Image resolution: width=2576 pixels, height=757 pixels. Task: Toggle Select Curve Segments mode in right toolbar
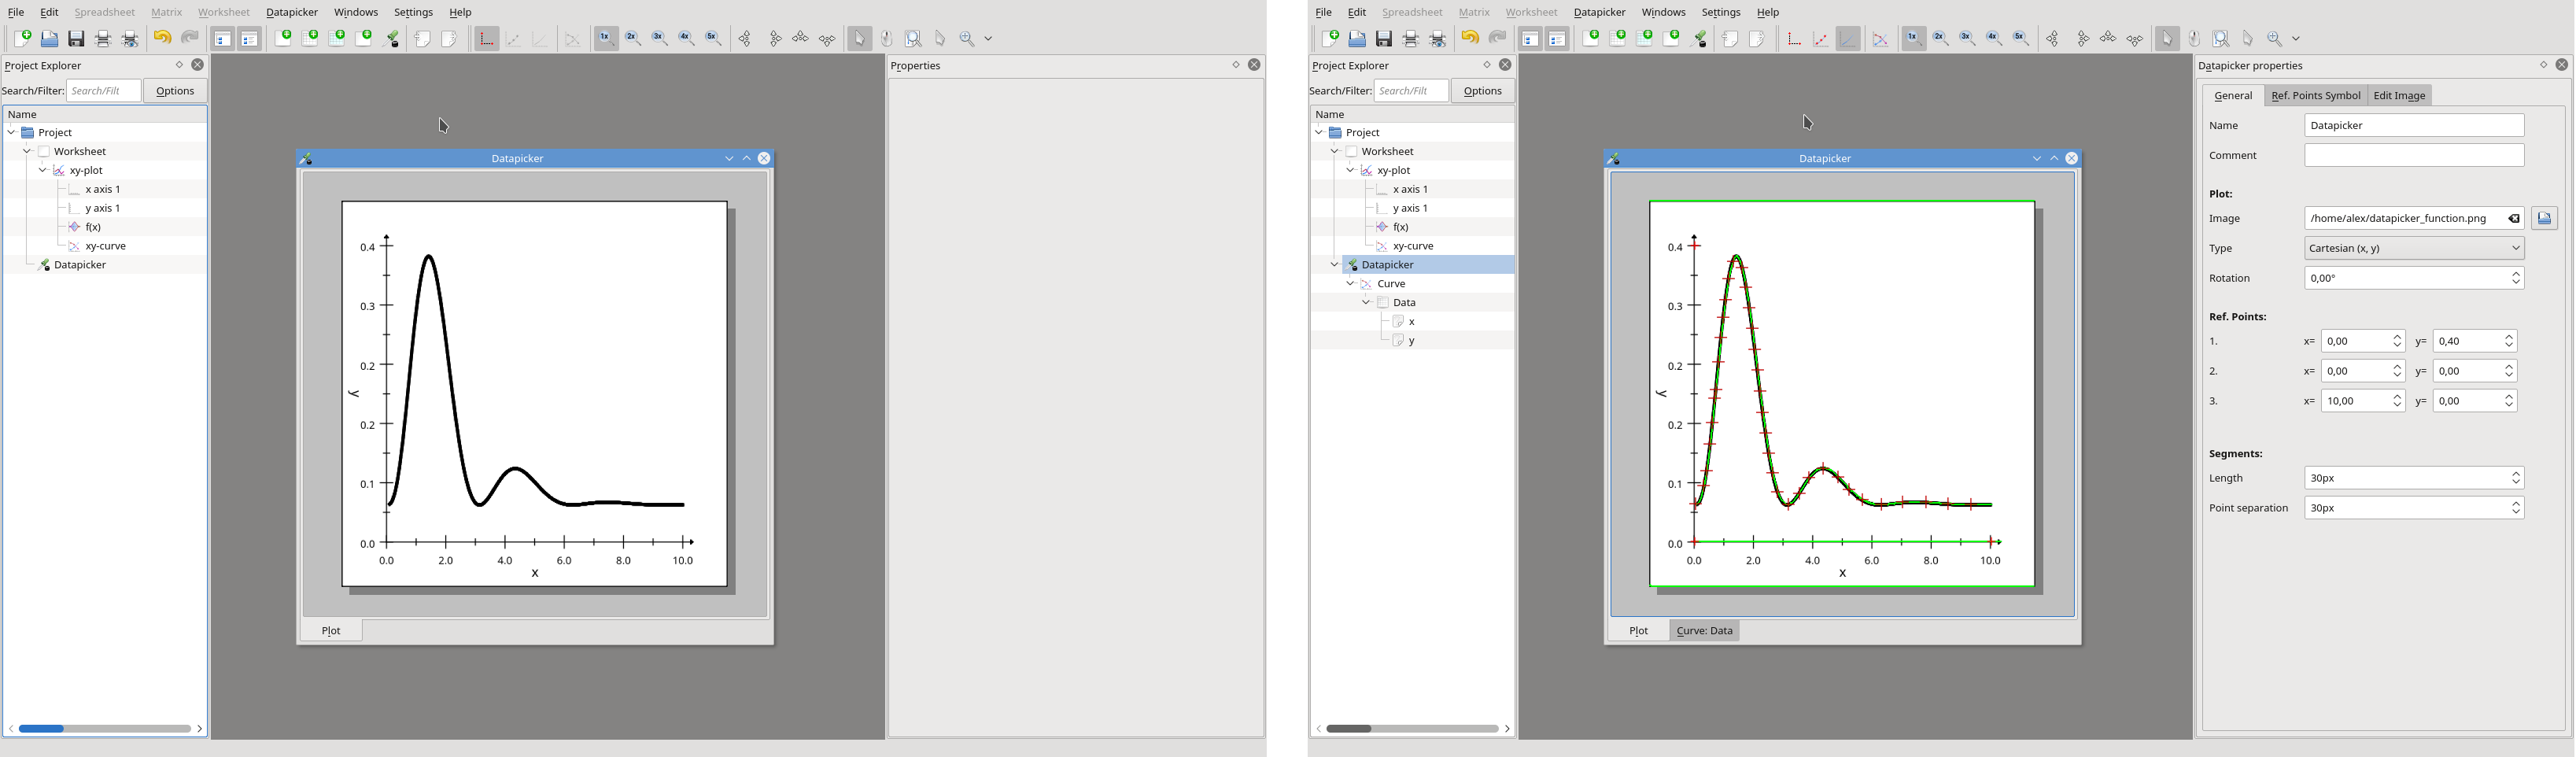click(1848, 39)
